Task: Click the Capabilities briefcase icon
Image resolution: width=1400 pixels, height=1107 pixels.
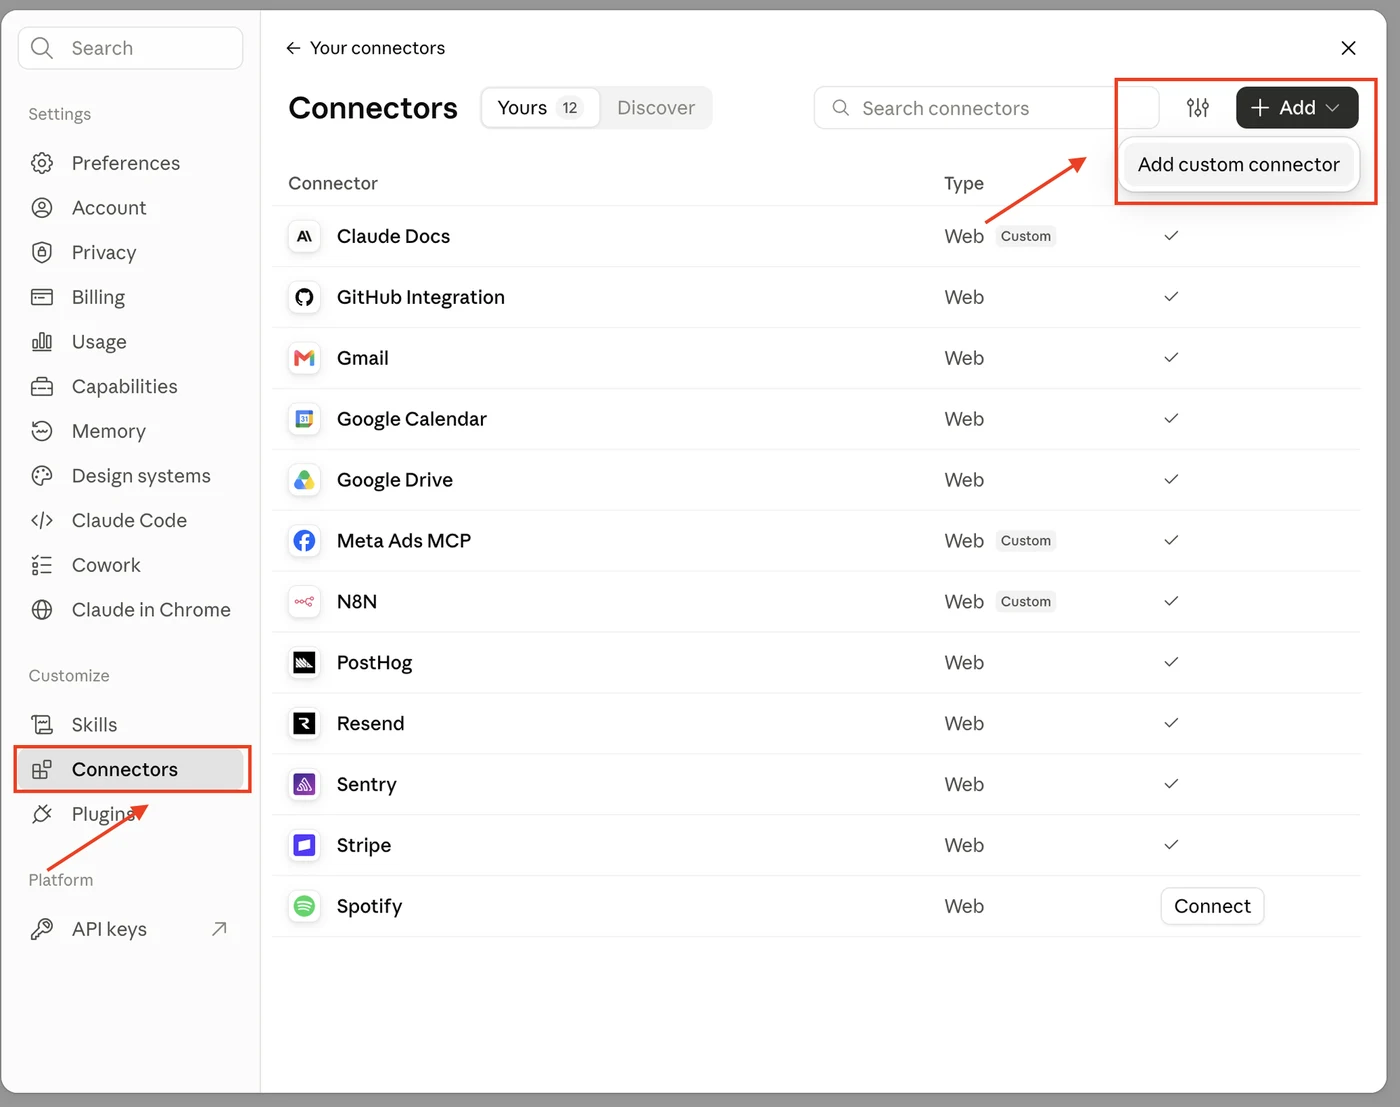Action: click(x=42, y=387)
